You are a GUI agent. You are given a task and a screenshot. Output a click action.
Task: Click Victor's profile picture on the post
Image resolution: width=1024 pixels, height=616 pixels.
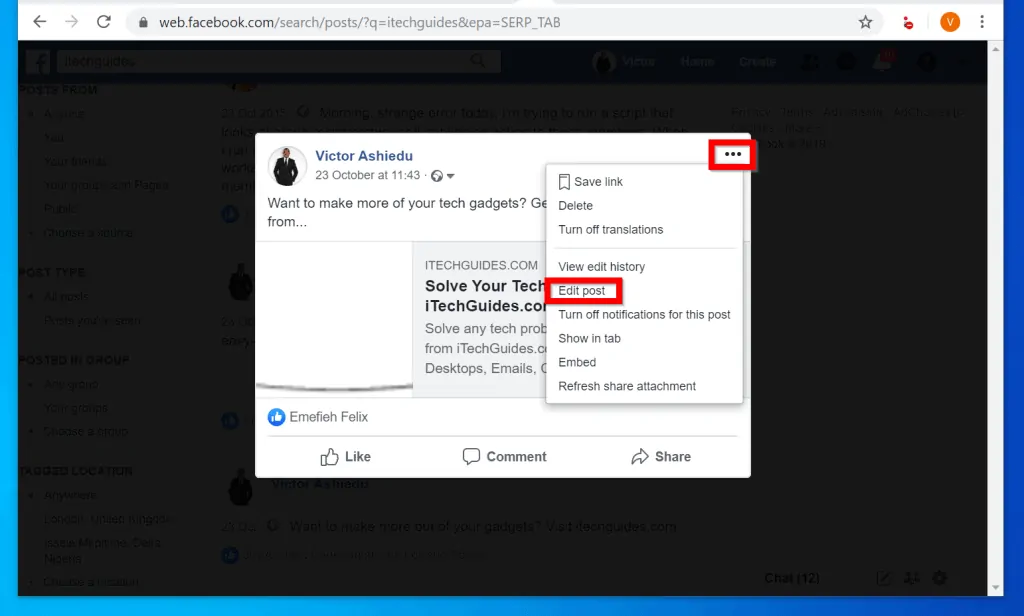tap(287, 165)
